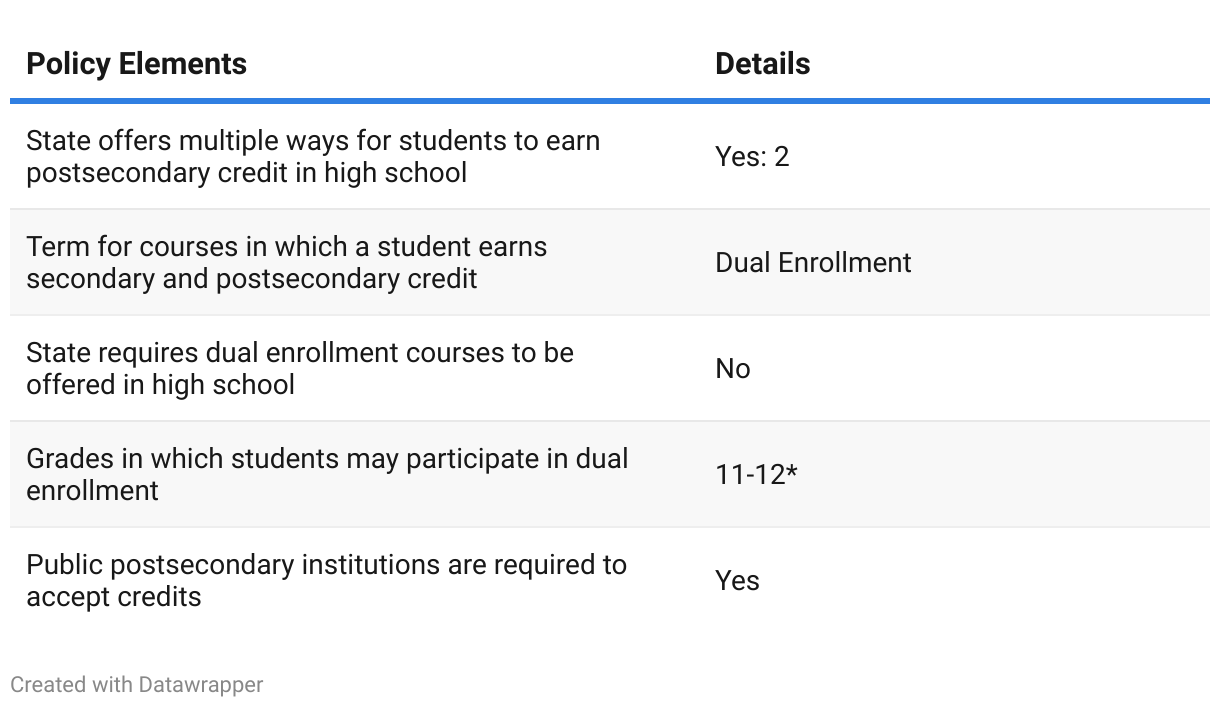Select the row about multiple ways to earn credit
1220x708 pixels.
312,156
